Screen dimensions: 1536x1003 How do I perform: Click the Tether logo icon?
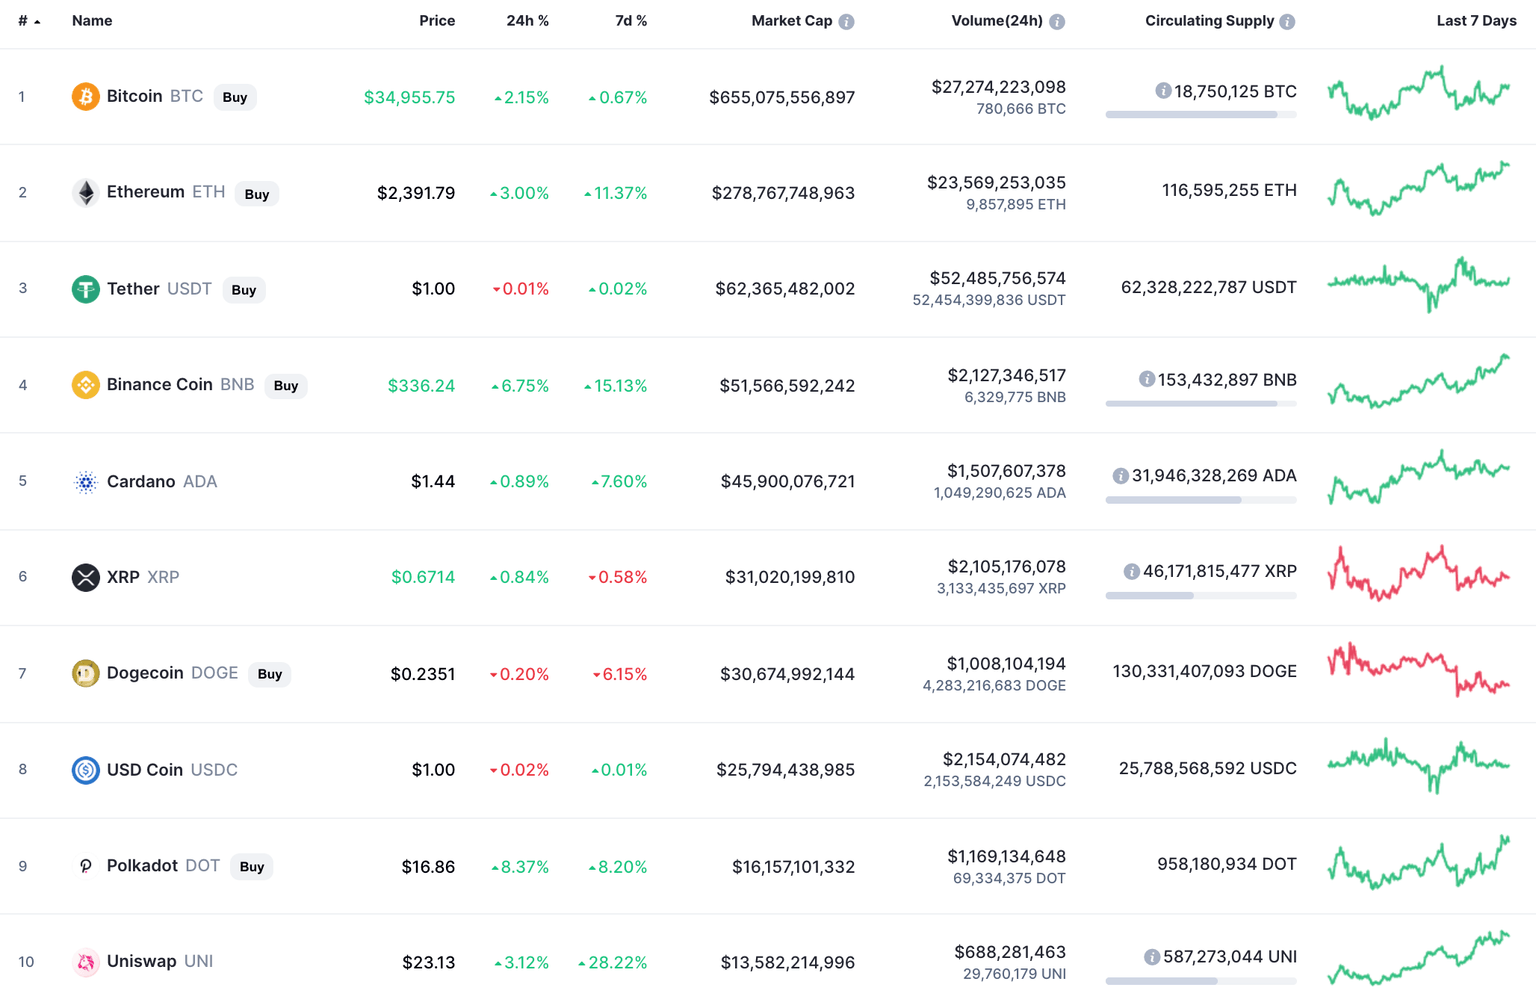click(86, 289)
